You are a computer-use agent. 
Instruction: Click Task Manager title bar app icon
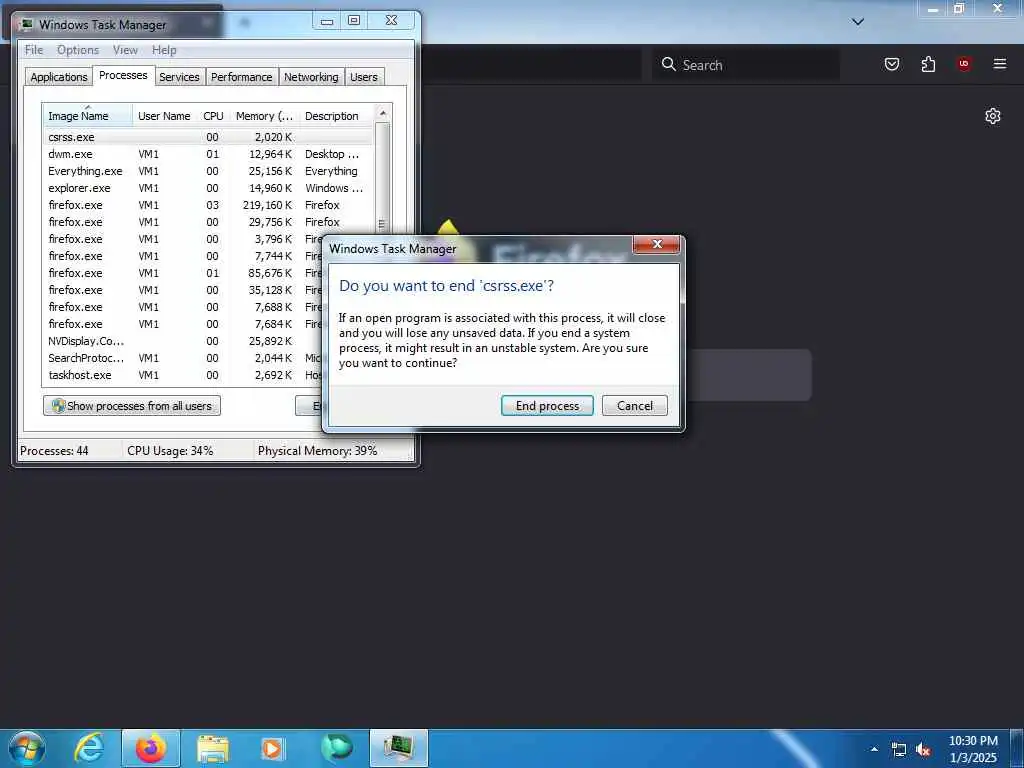pos(26,24)
